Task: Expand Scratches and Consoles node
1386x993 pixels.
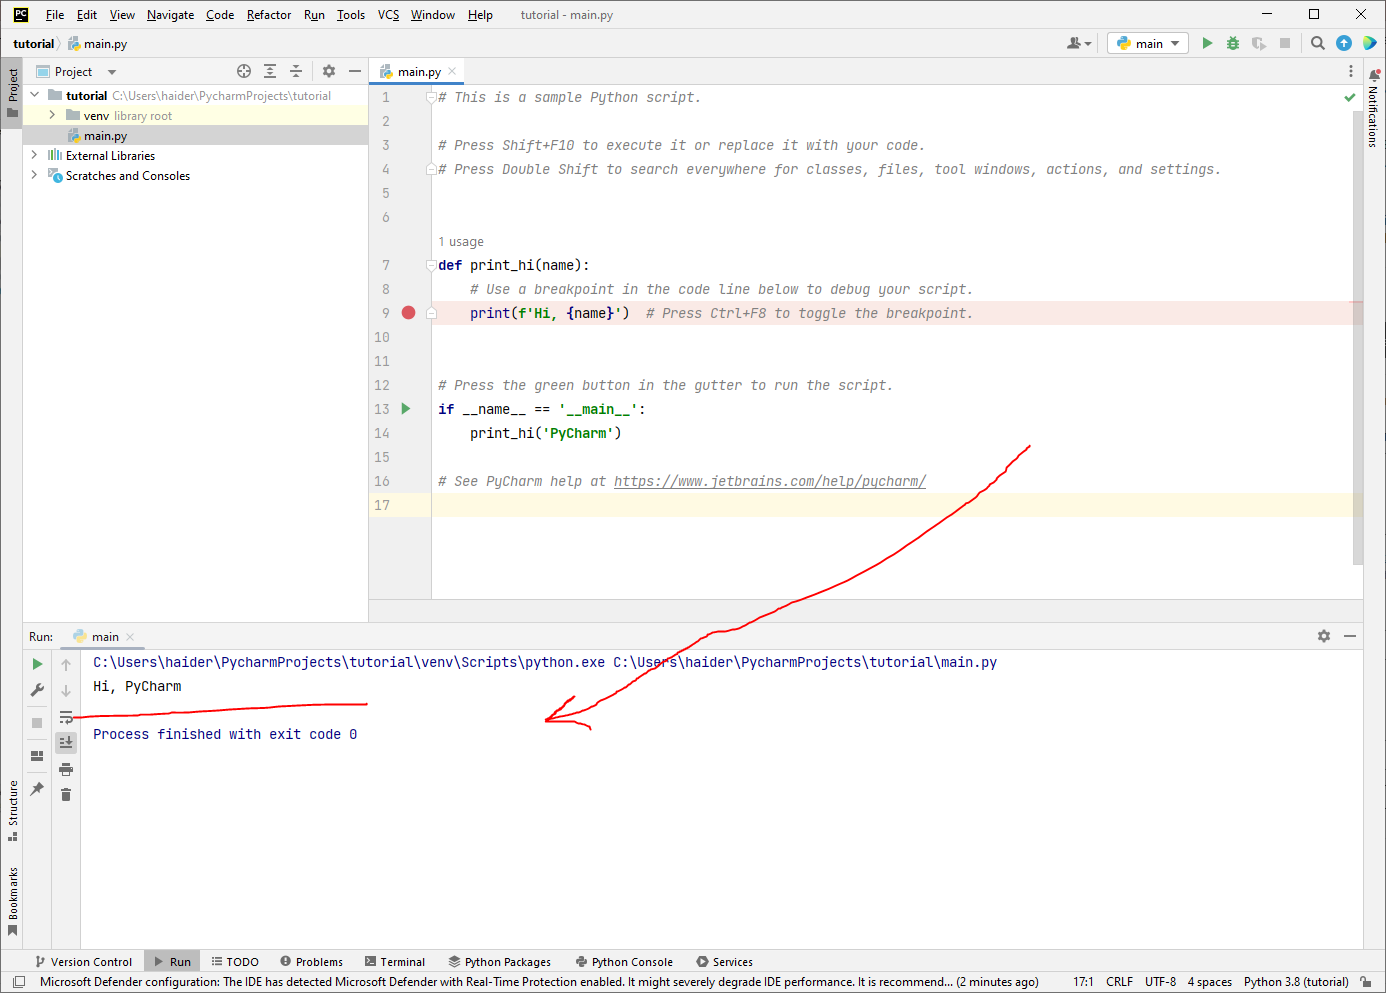Action: coord(35,175)
